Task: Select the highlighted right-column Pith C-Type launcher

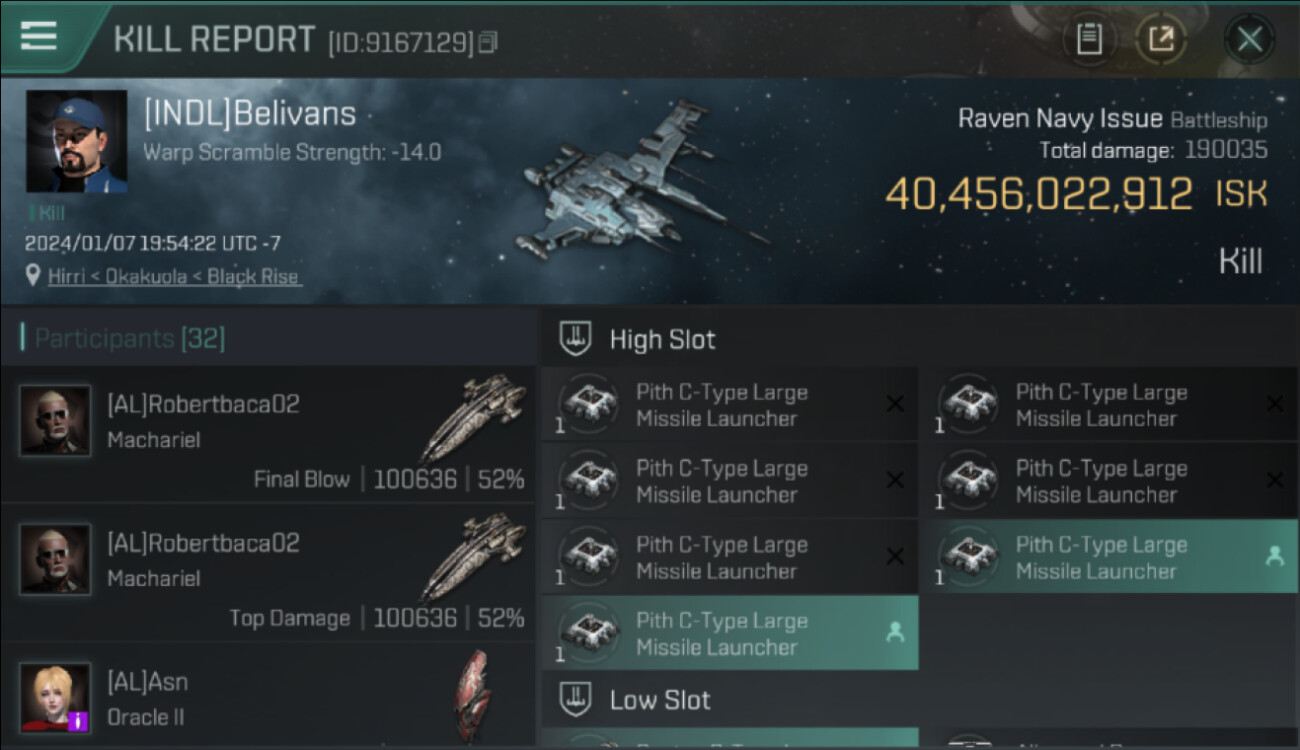Action: click(x=1110, y=557)
